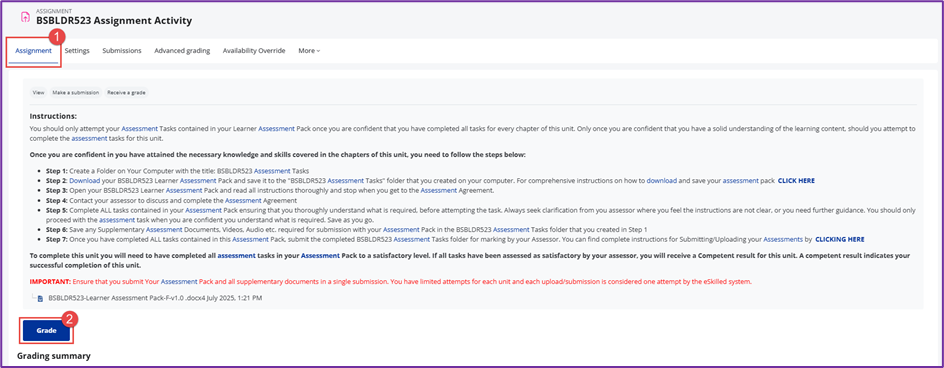Image resolution: width=944 pixels, height=368 pixels.
Task: Switch to the Assignment tab
Action: (x=34, y=51)
